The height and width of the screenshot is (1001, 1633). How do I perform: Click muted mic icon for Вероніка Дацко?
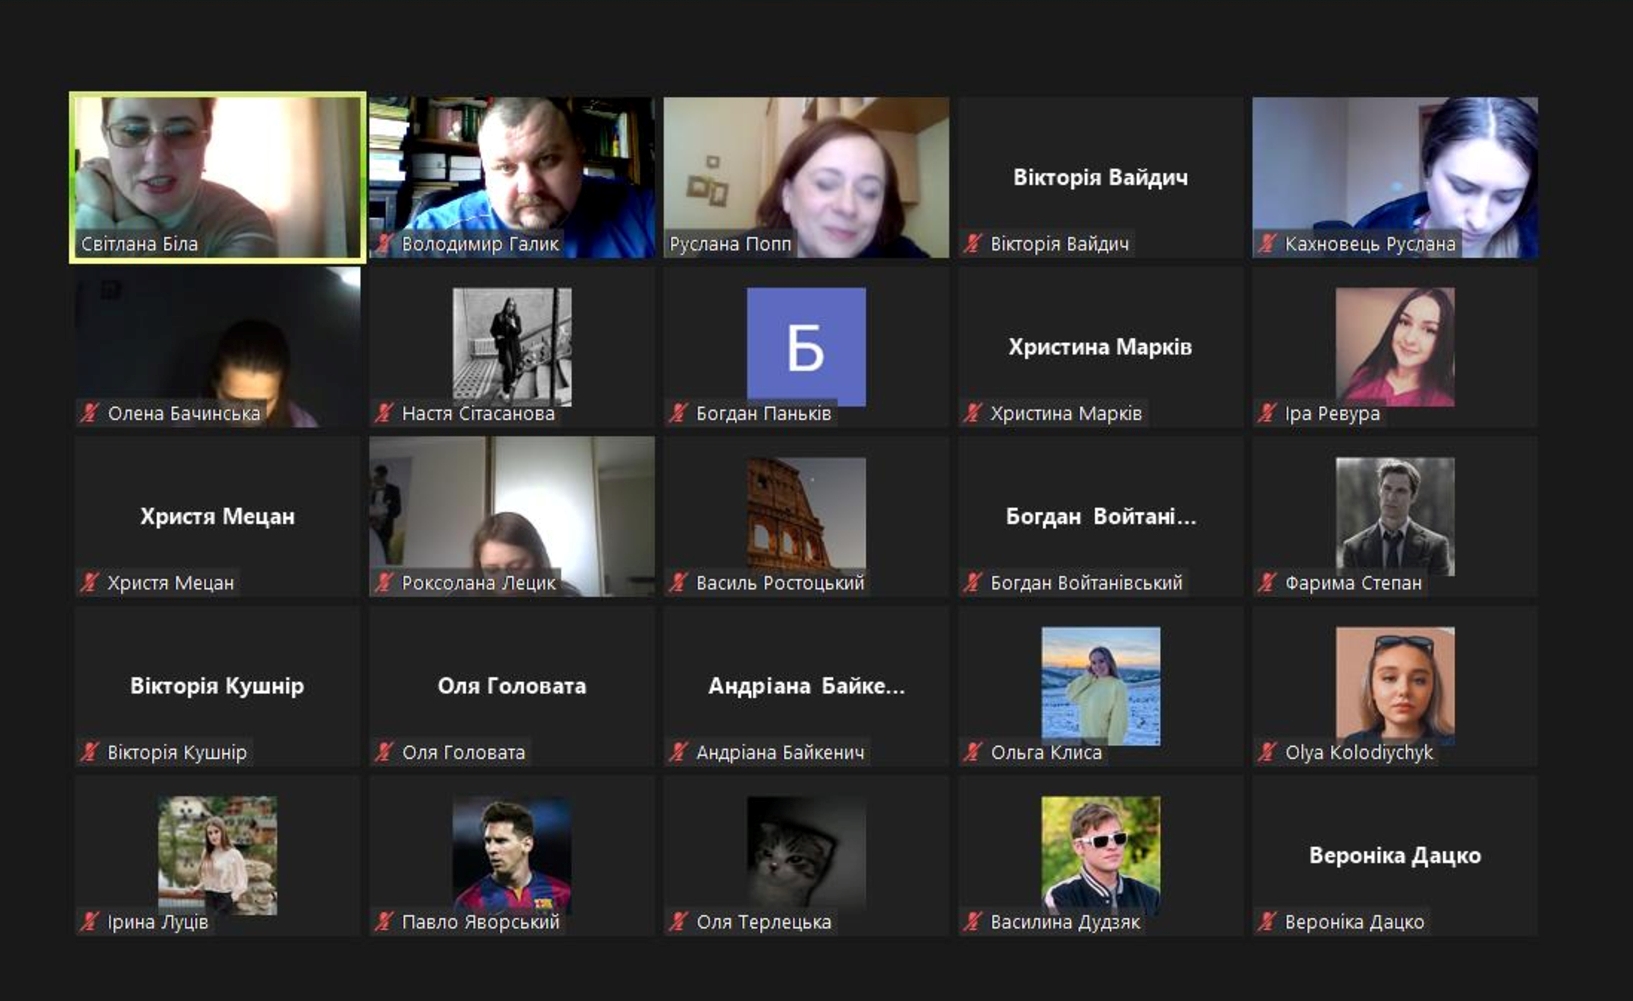click(x=1267, y=921)
